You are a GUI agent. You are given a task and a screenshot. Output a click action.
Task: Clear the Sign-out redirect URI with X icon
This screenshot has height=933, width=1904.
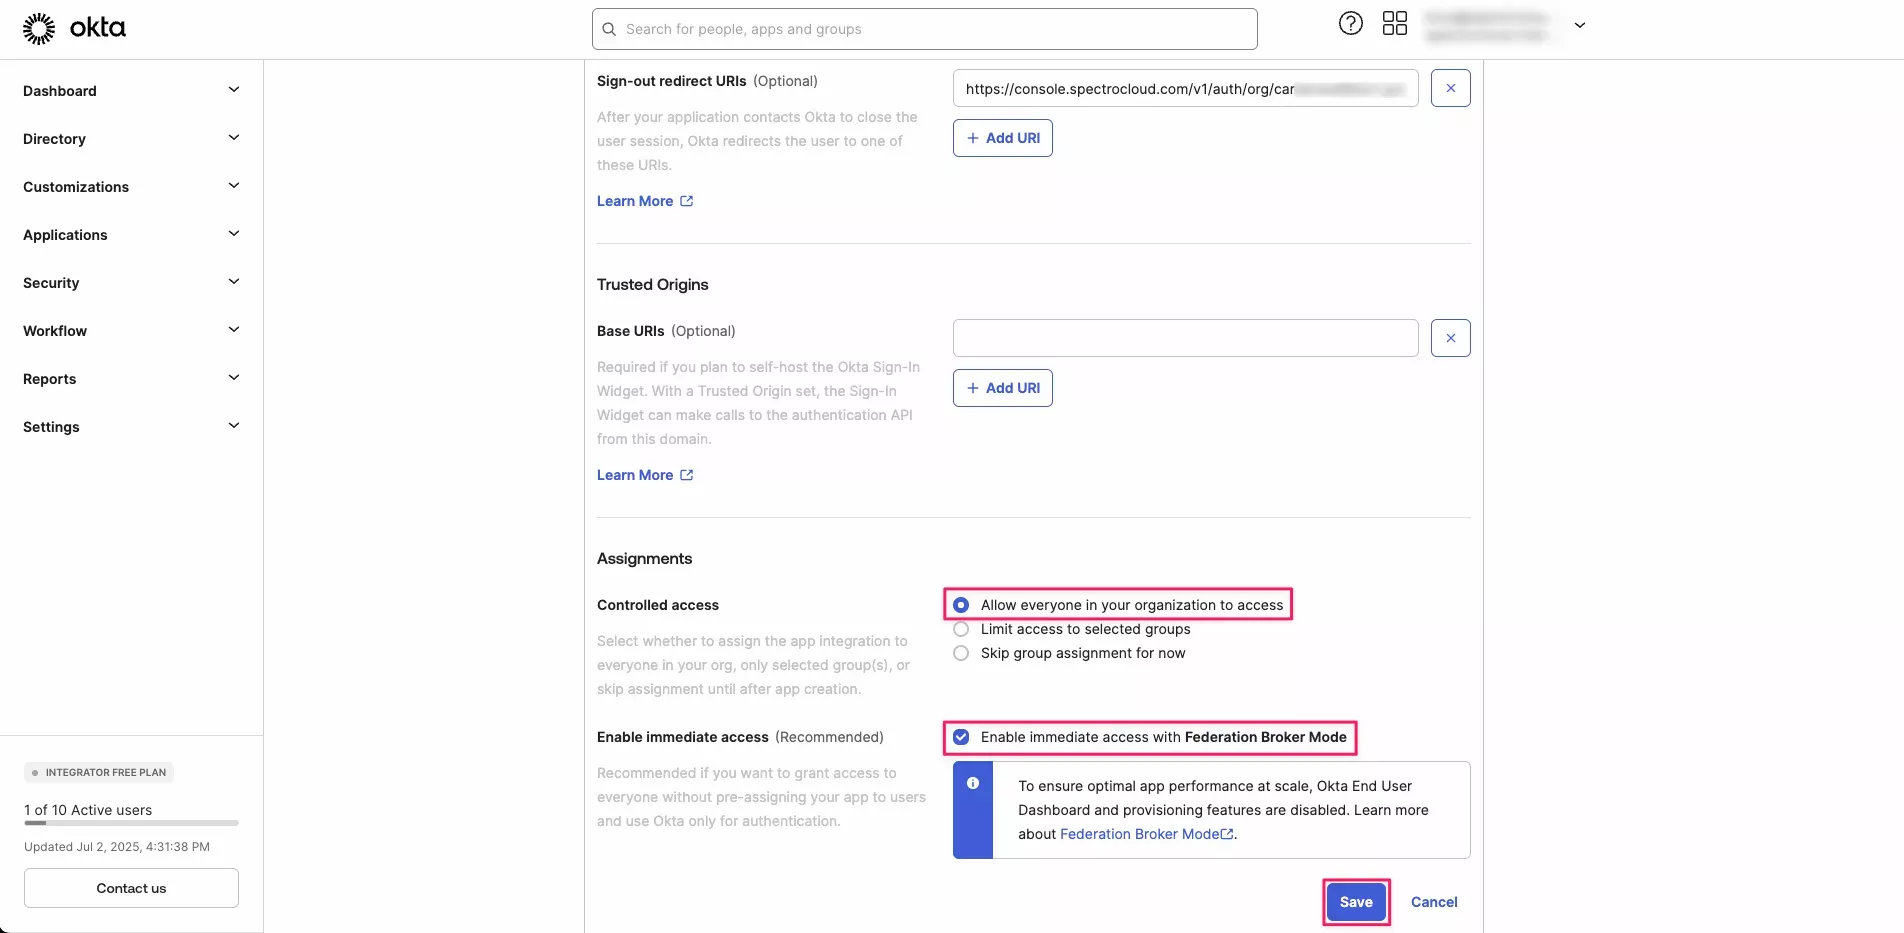click(1450, 88)
